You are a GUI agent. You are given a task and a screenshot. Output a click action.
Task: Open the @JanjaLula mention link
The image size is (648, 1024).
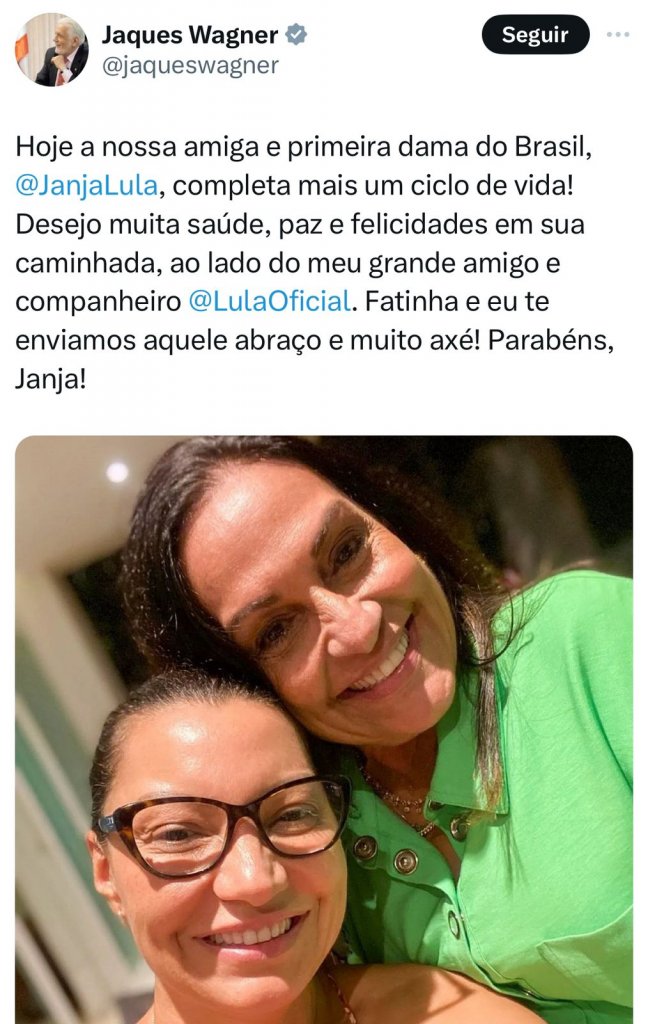[86, 185]
